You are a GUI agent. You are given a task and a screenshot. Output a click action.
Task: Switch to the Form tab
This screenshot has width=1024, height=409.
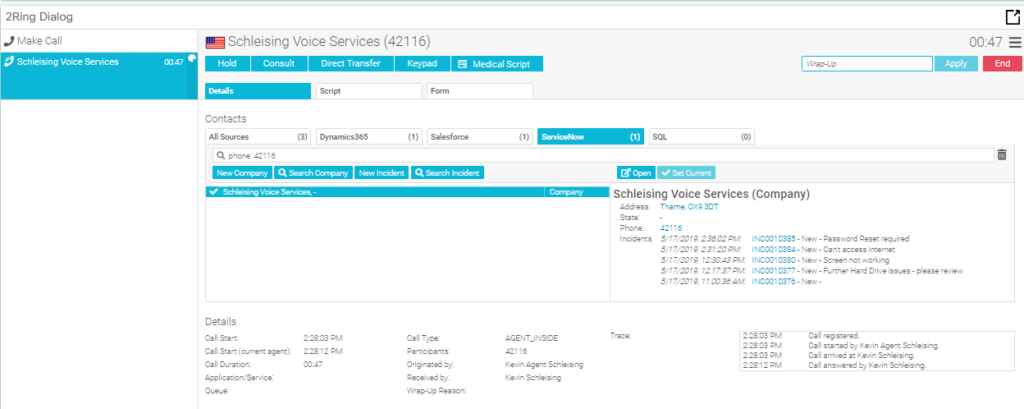click(x=479, y=91)
